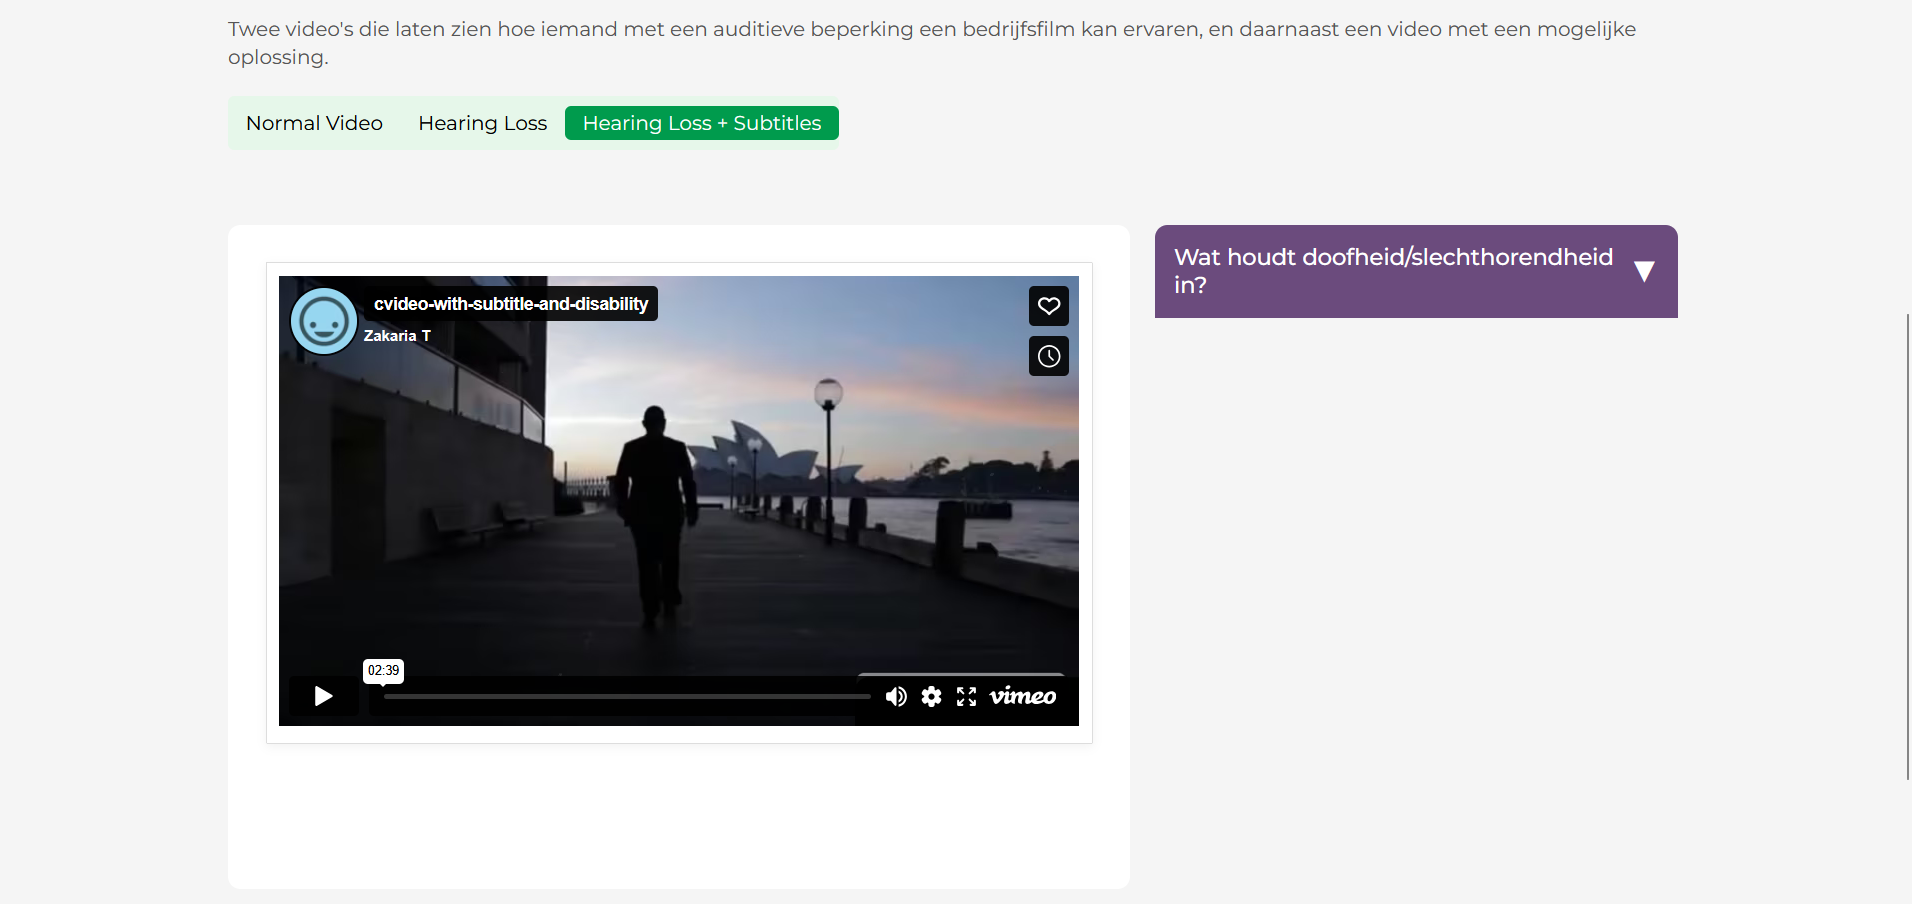Screen dimensions: 1912x904
Task: Add video to Watch Later with clock icon
Action: point(1048,356)
